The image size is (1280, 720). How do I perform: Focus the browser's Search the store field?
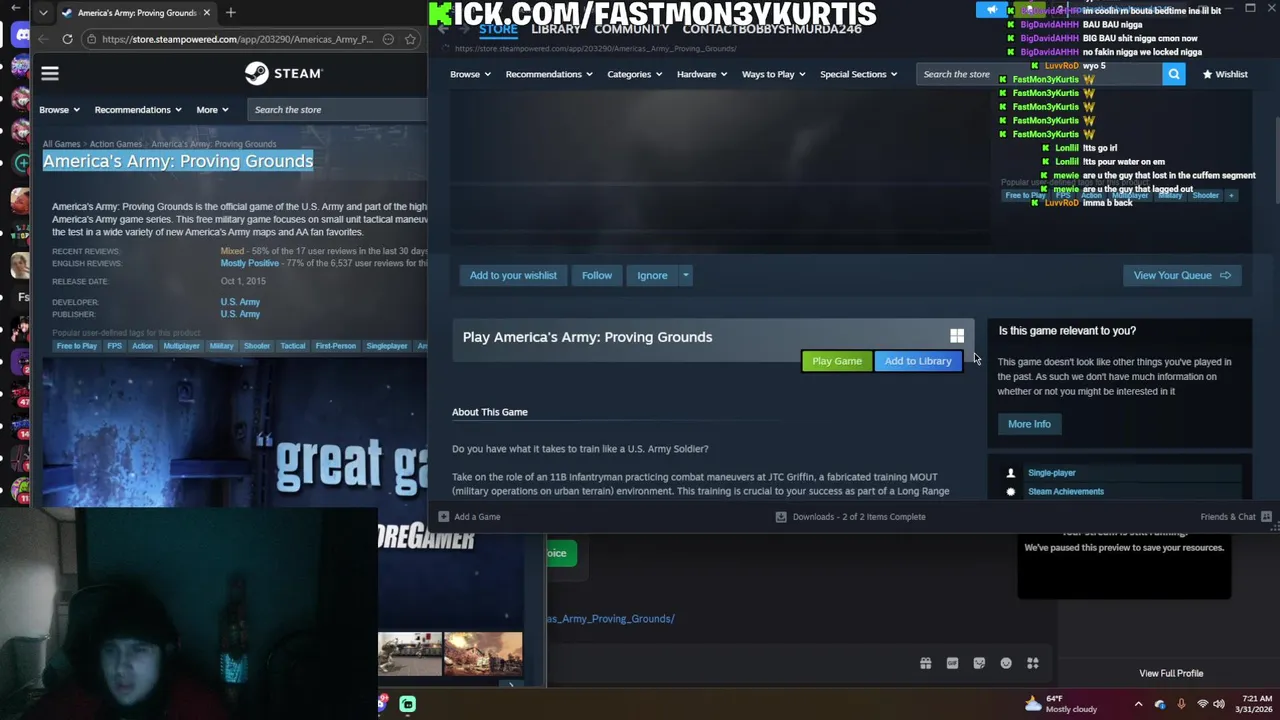(335, 110)
